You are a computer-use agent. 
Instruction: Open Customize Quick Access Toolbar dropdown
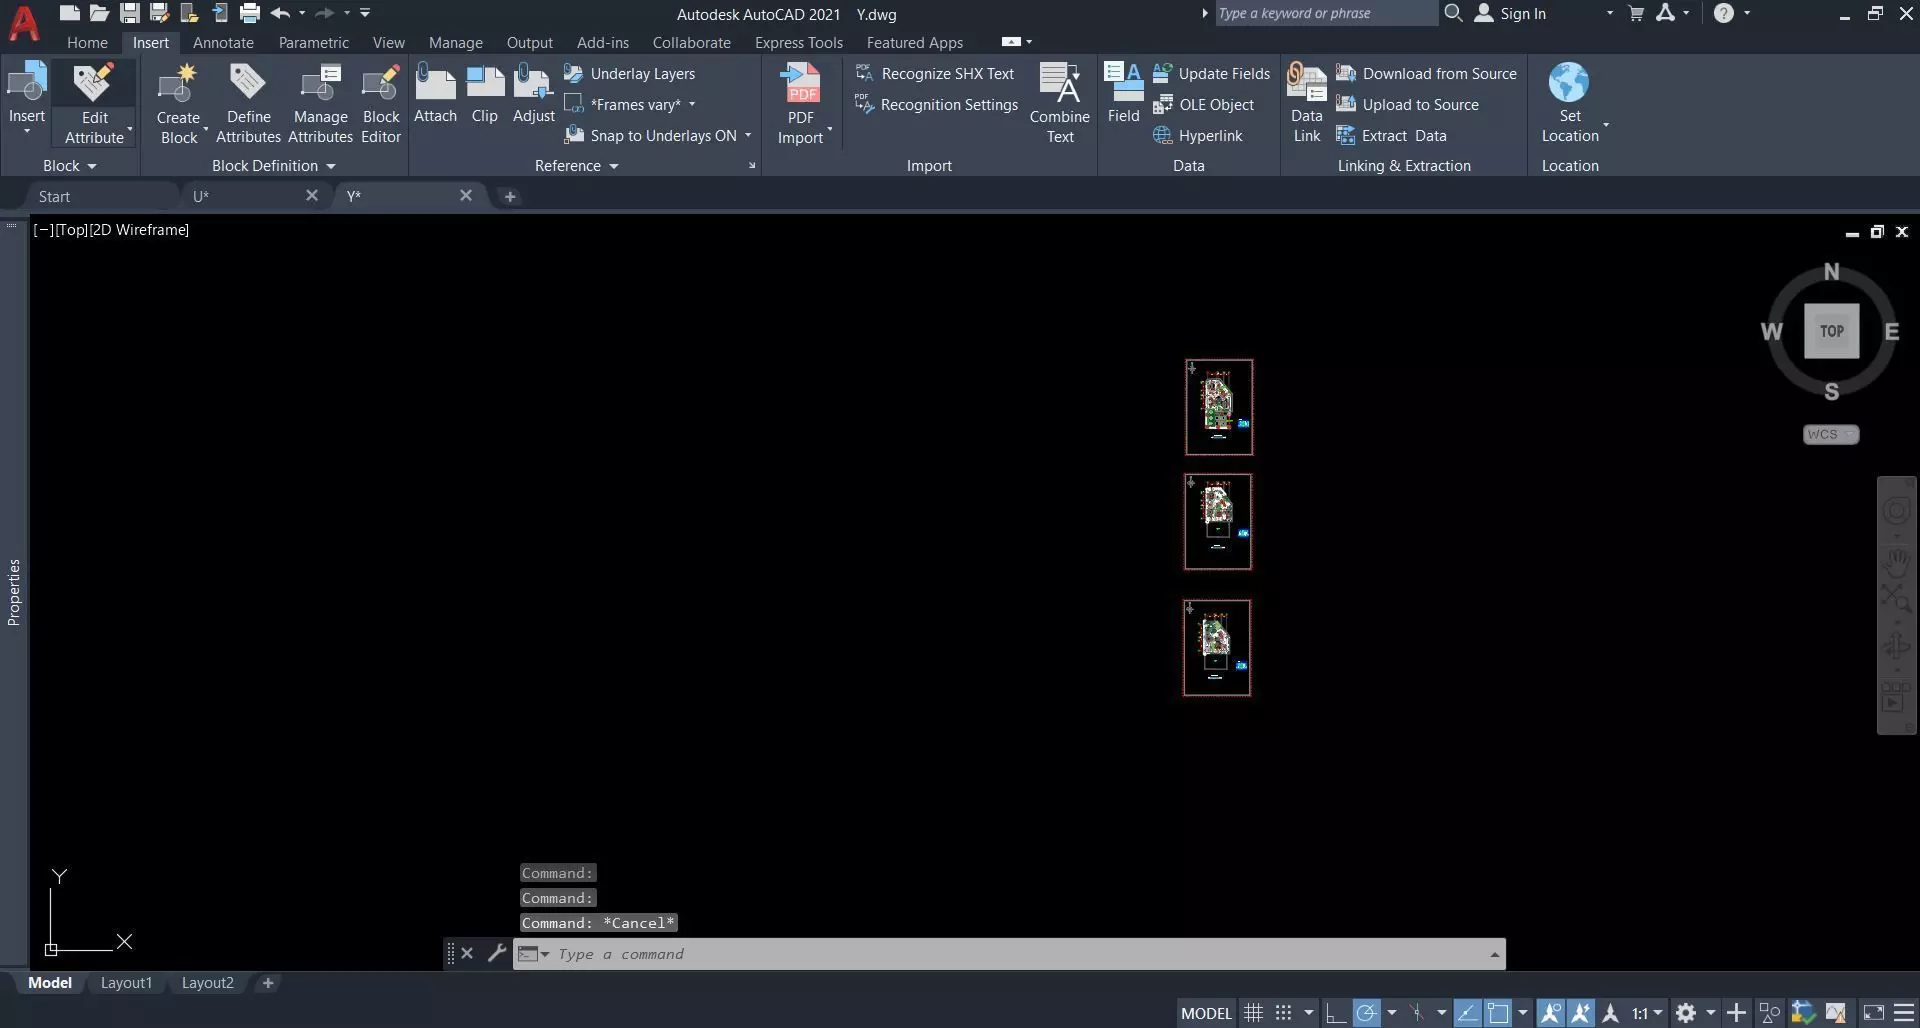[x=365, y=13]
